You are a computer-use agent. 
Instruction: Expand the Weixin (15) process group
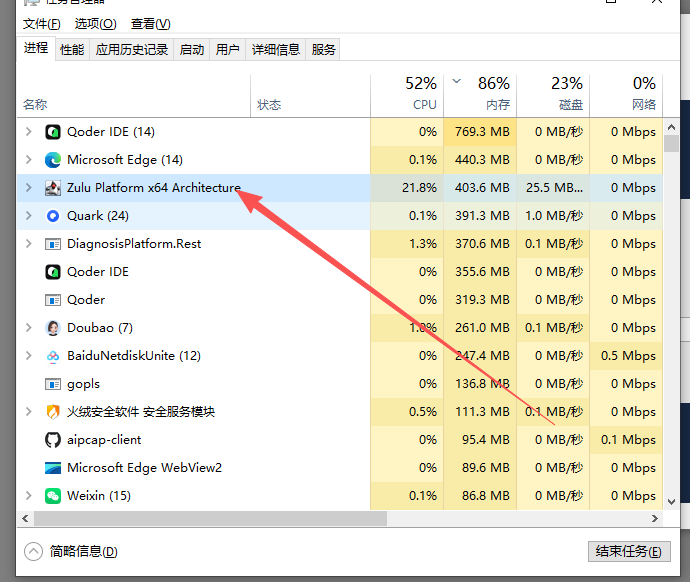click(29, 496)
